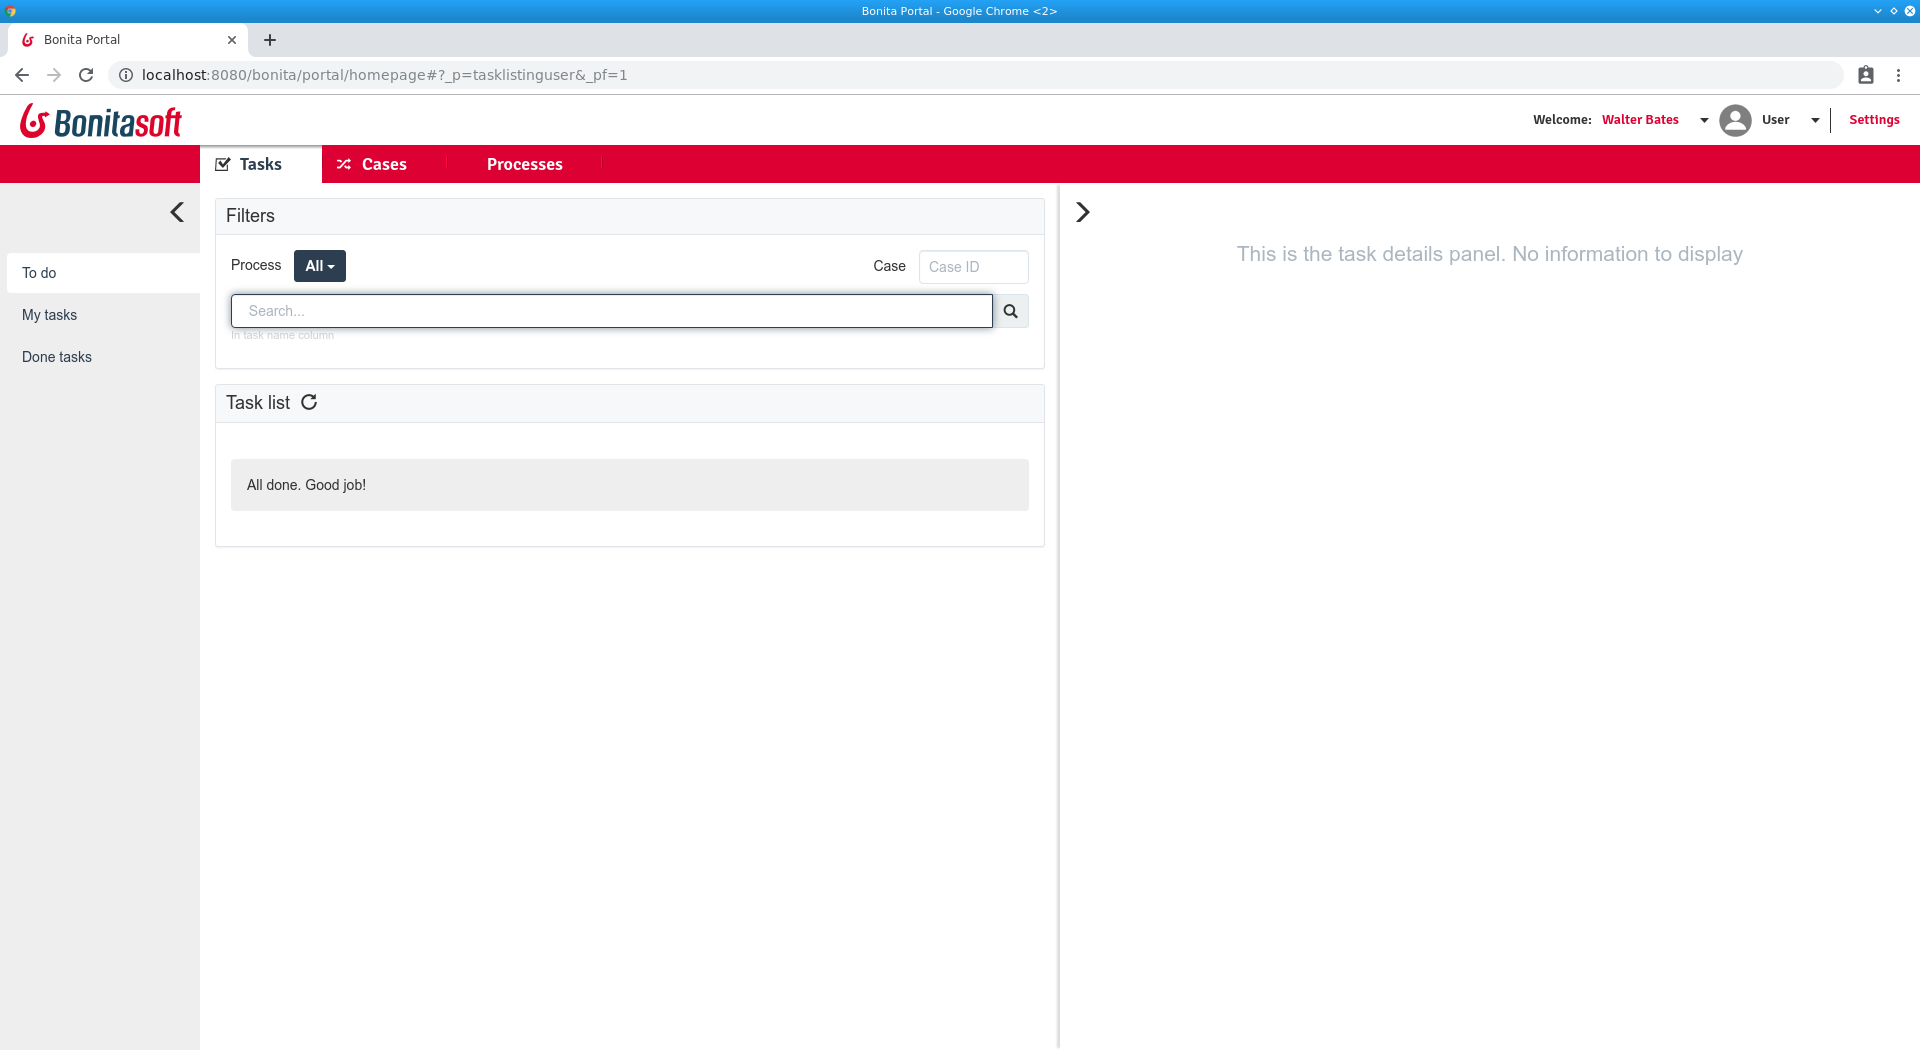1920x1050 pixels.
Task: Go forward in browser history
Action: click(x=54, y=75)
